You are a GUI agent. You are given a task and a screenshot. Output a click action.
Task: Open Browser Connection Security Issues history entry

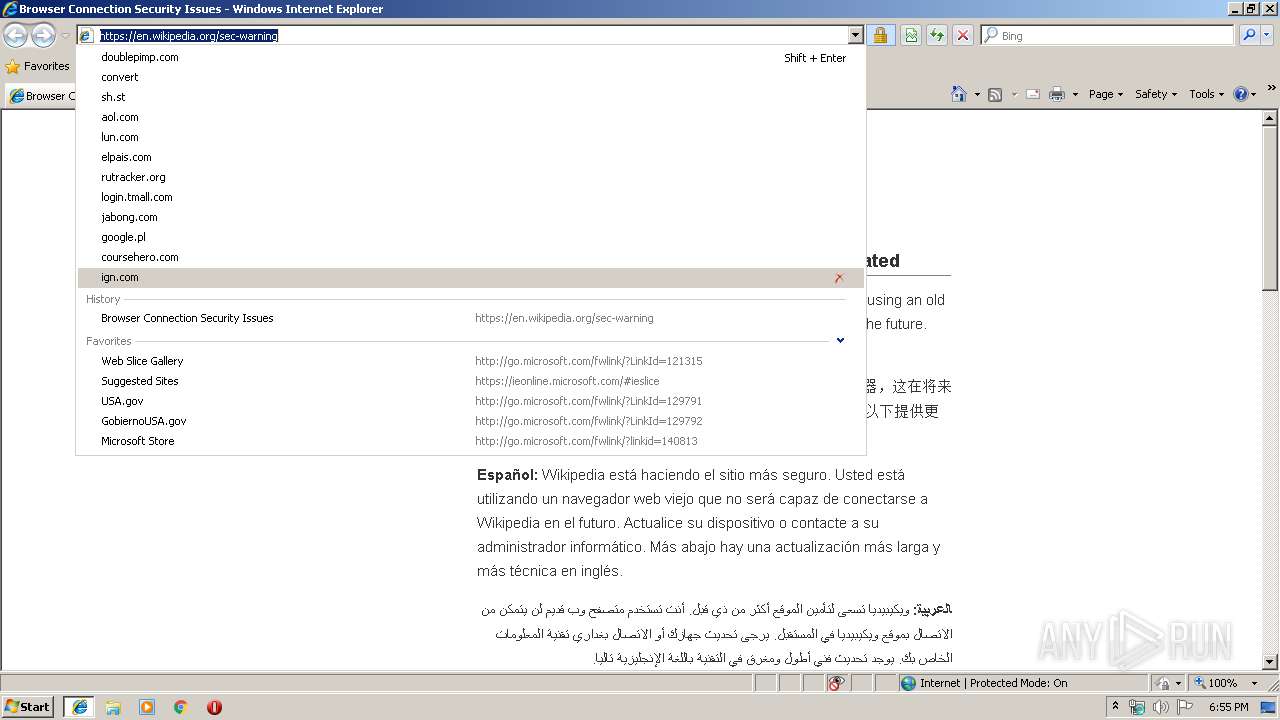point(470,318)
